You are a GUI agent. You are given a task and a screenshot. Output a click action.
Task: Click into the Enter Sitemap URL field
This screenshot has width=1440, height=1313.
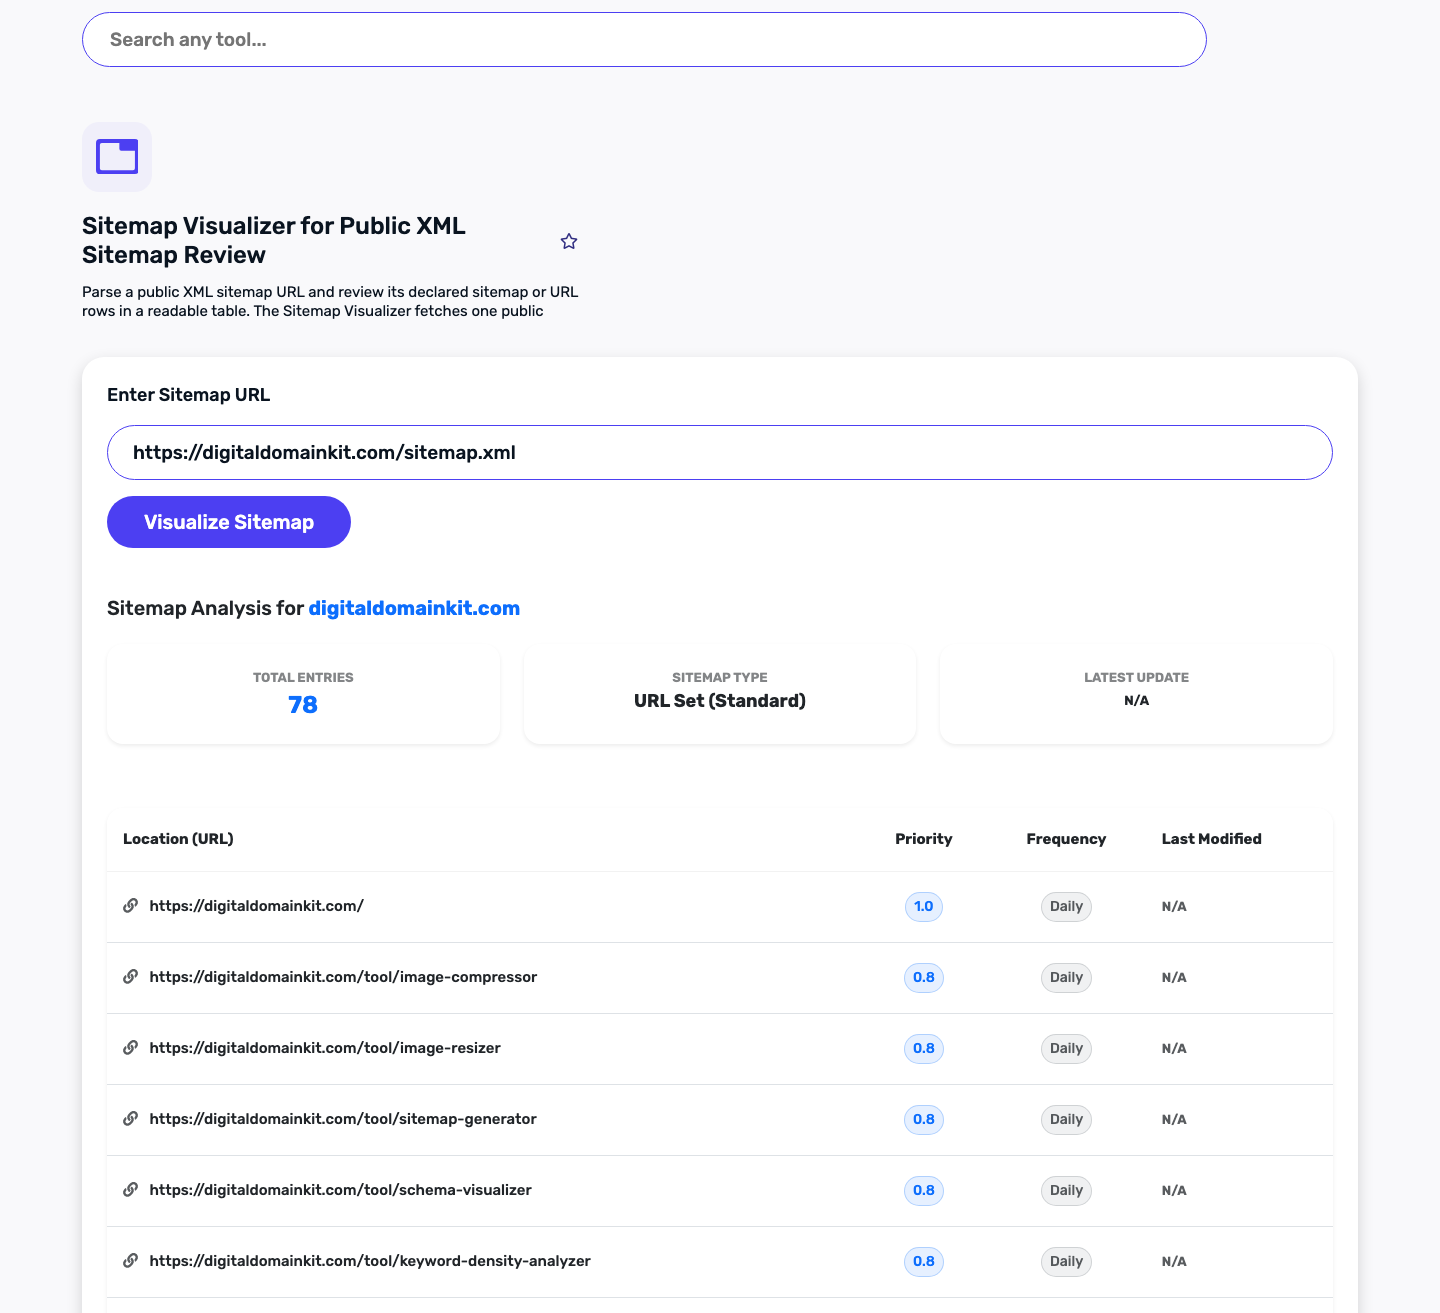[720, 453]
